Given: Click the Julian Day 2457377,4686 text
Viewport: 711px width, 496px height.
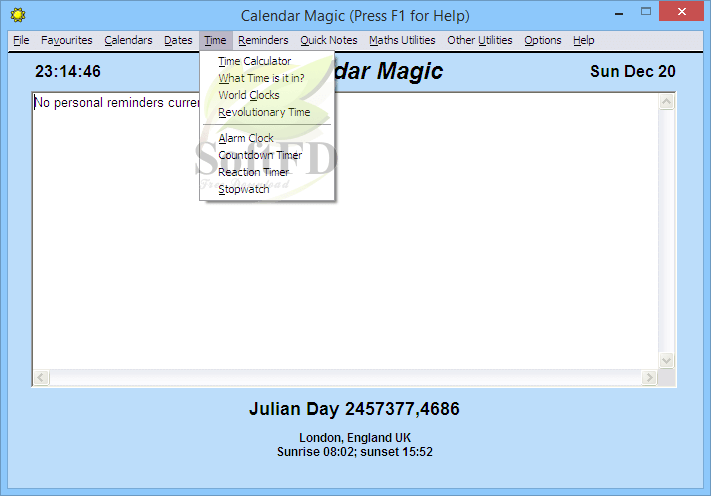Looking at the screenshot, I should pos(354,409).
